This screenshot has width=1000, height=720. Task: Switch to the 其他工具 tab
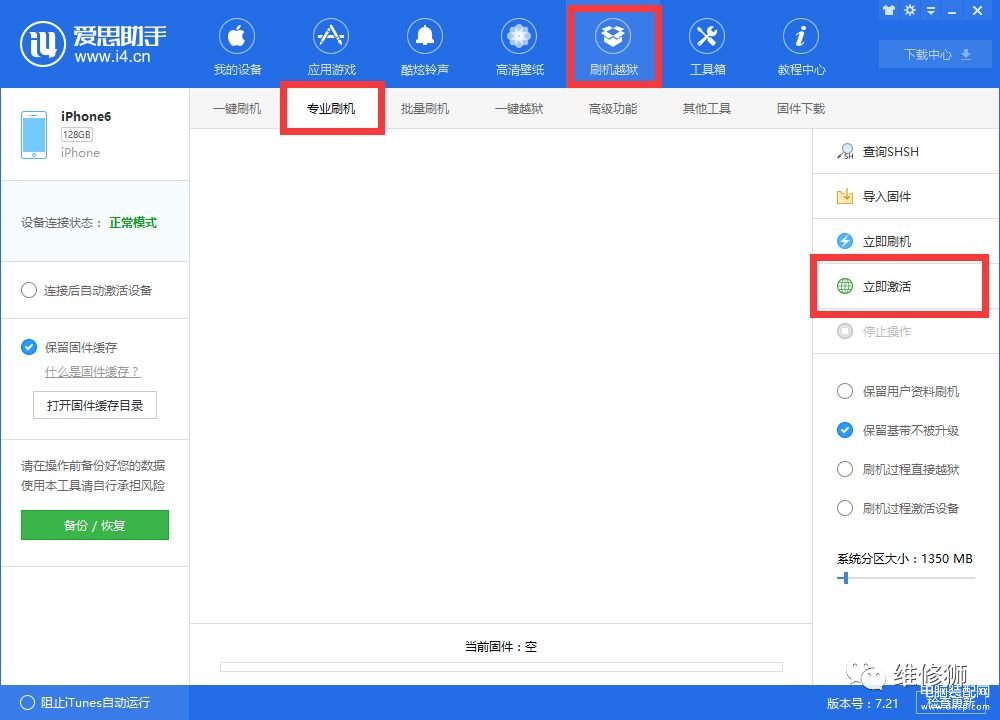click(x=707, y=108)
